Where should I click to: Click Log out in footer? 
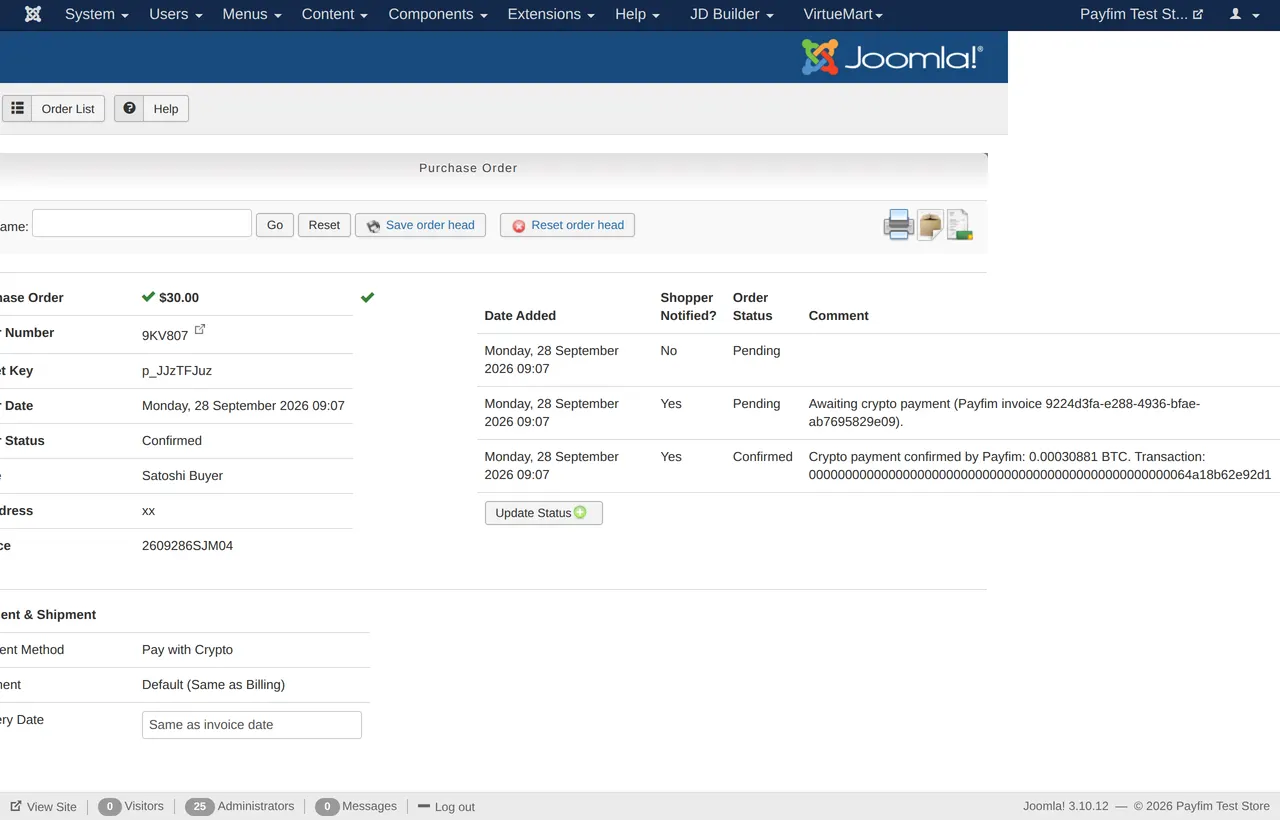(x=446, y=807)
